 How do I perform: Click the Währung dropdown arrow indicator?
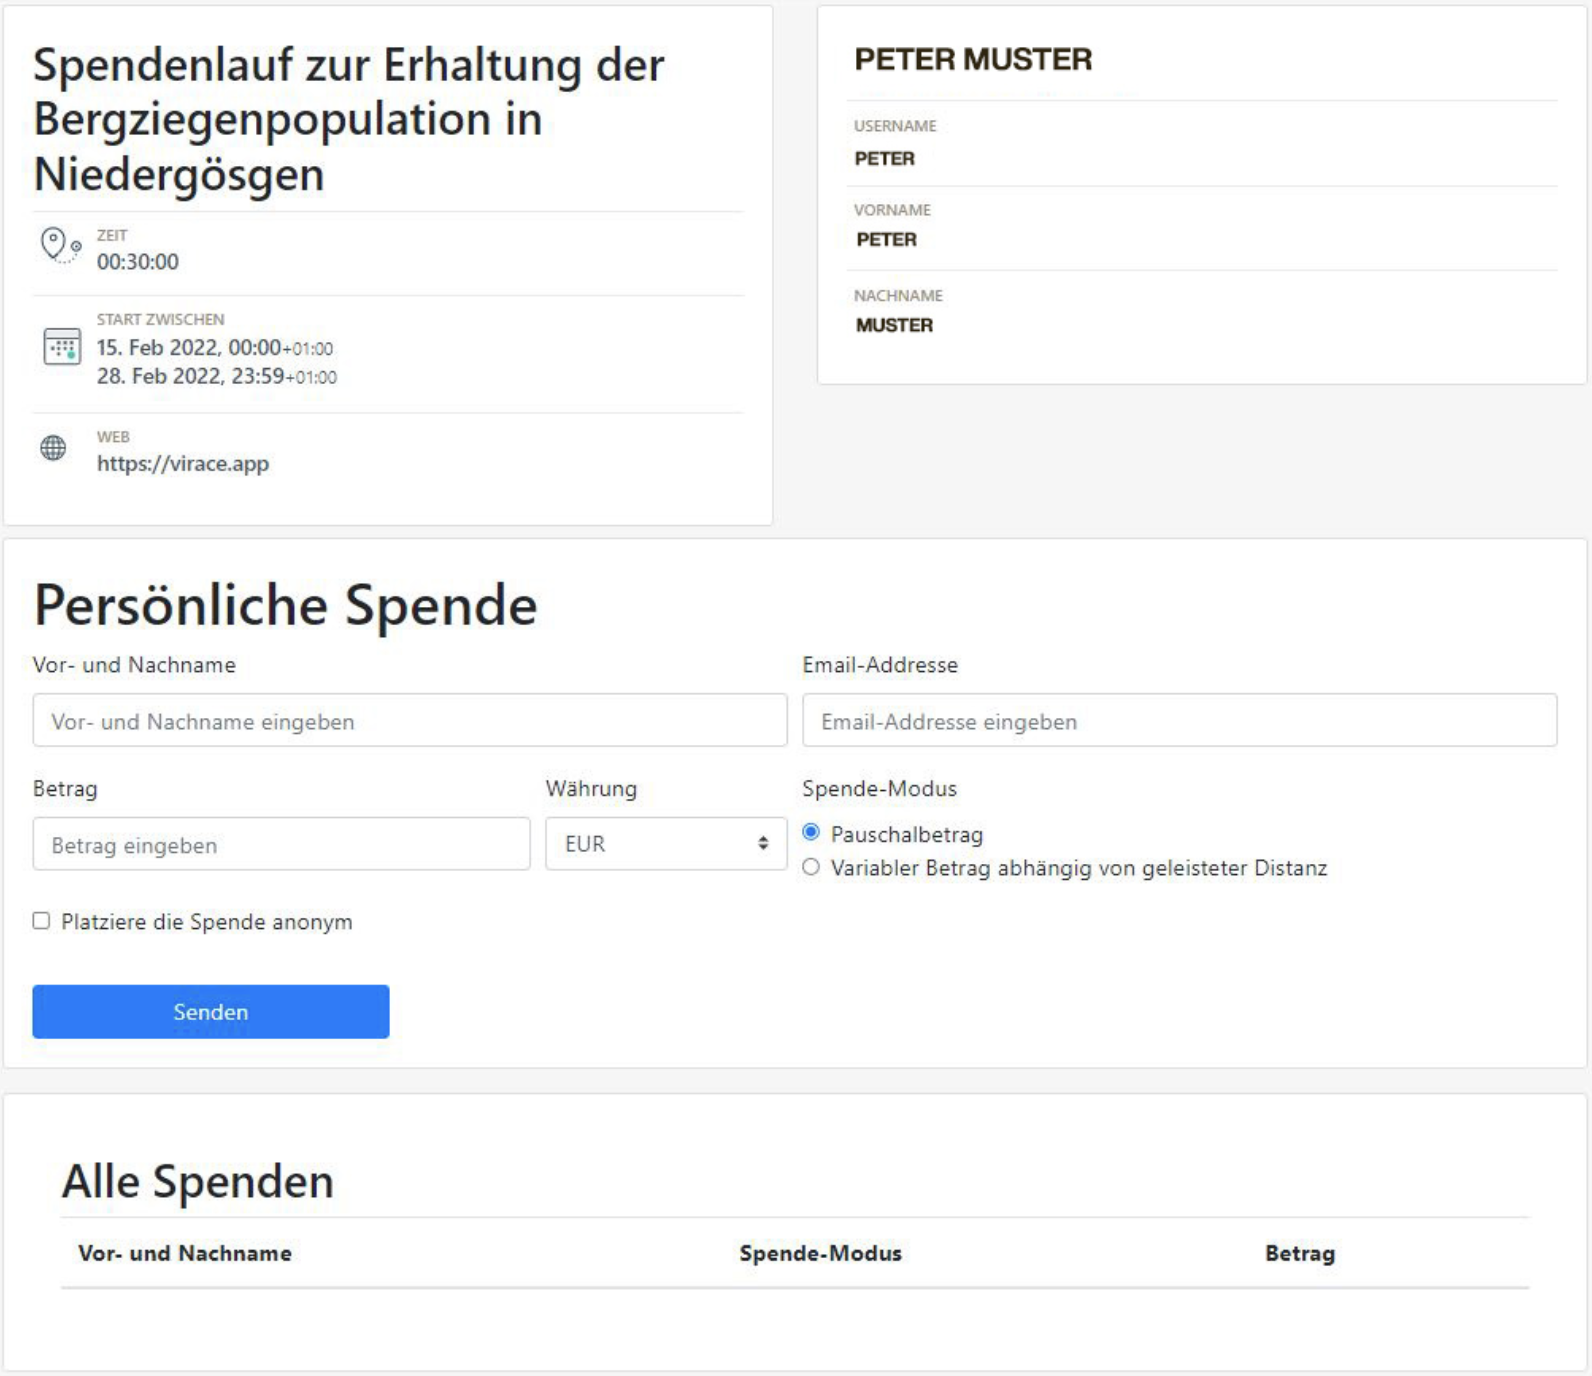[x=763, y=844]
